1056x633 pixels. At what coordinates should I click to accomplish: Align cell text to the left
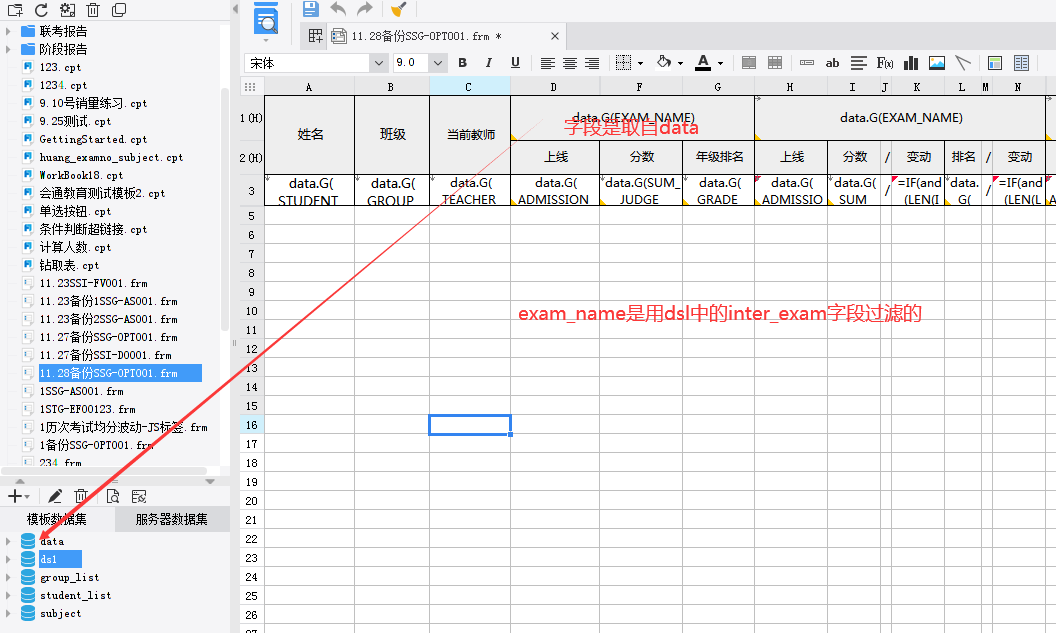[548, 63]
